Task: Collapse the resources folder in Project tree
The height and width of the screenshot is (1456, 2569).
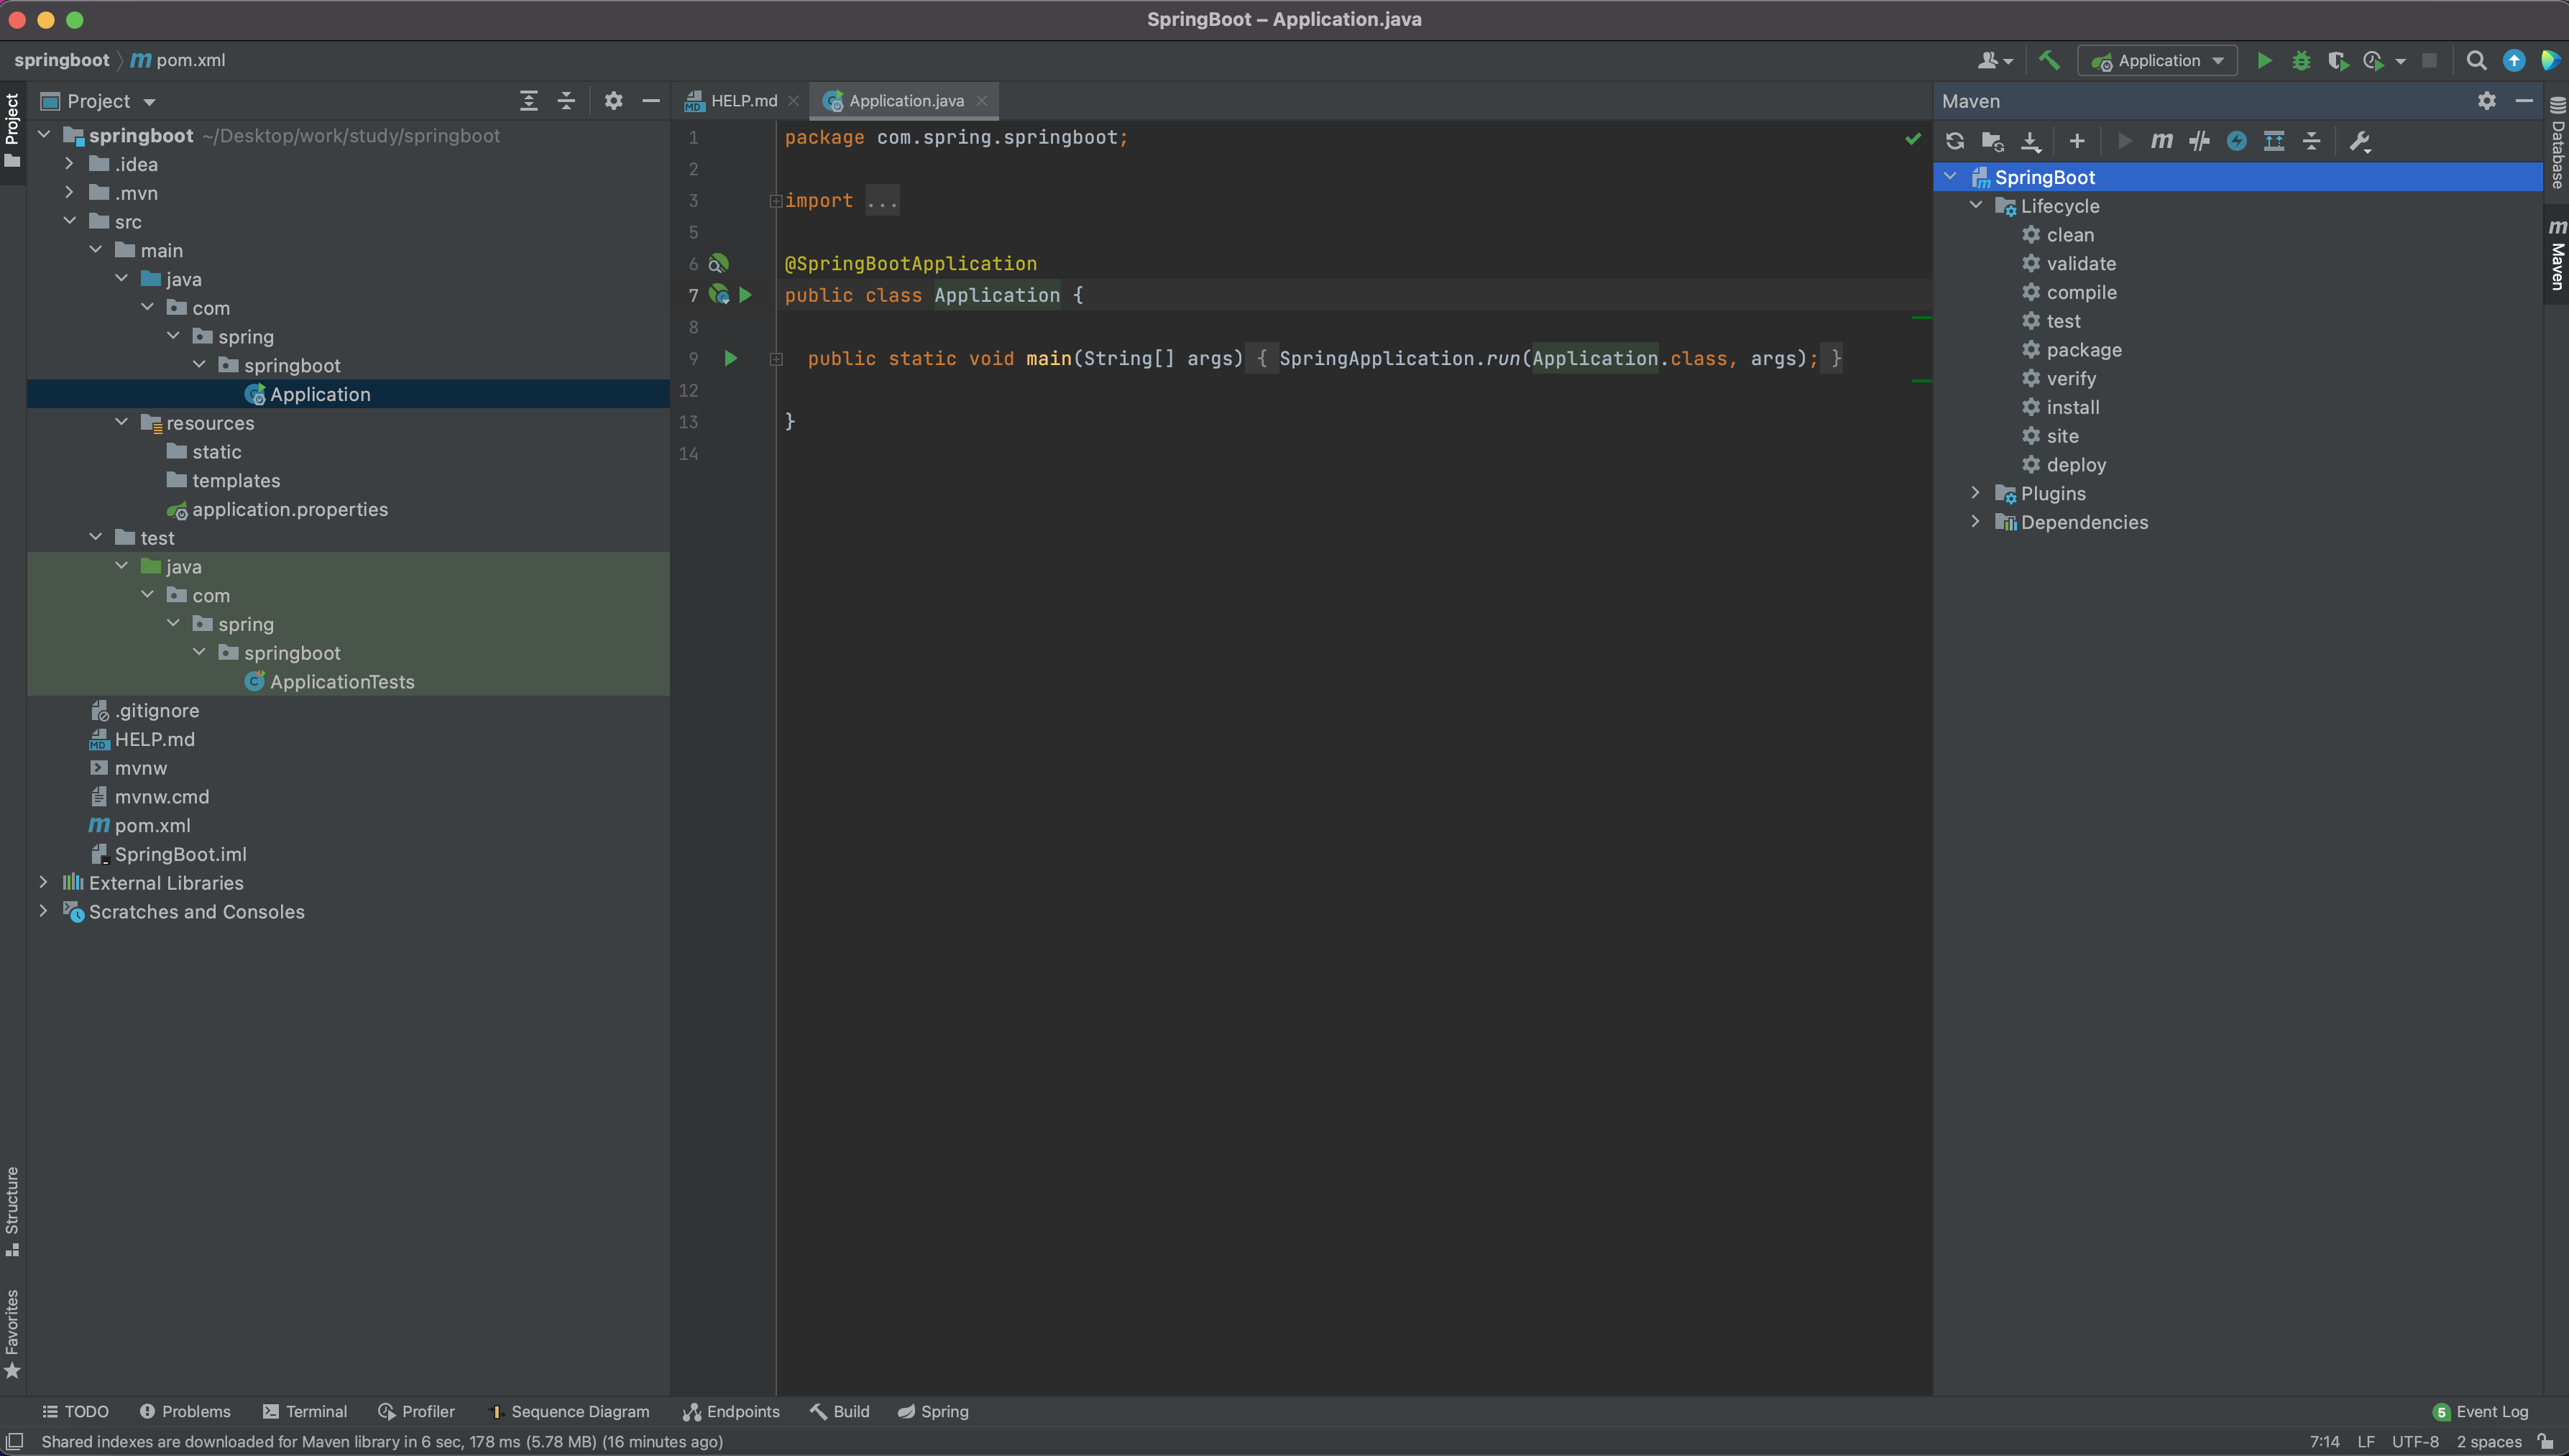Action: point(122,423)
